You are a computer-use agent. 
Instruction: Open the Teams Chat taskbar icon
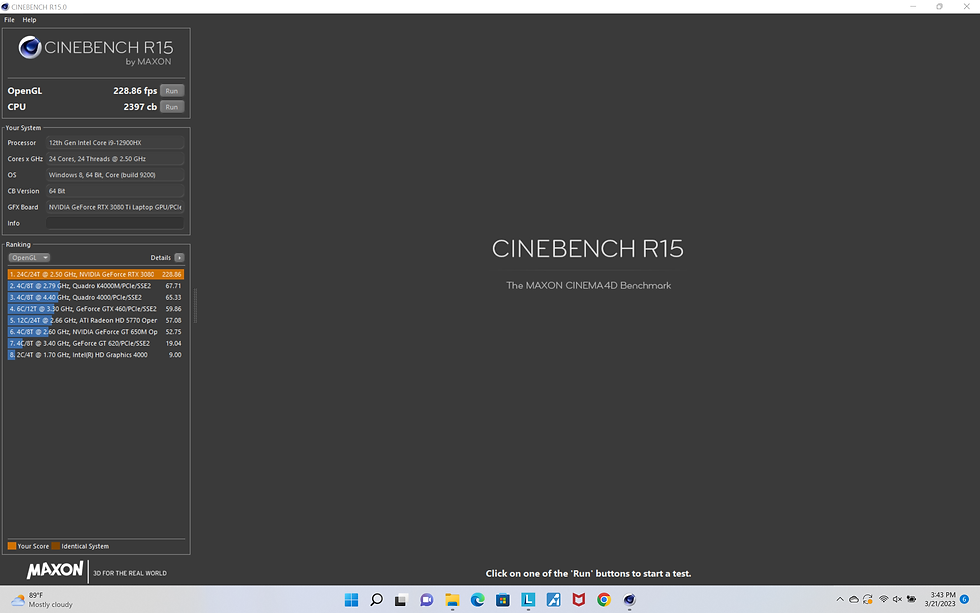point(427,600)
